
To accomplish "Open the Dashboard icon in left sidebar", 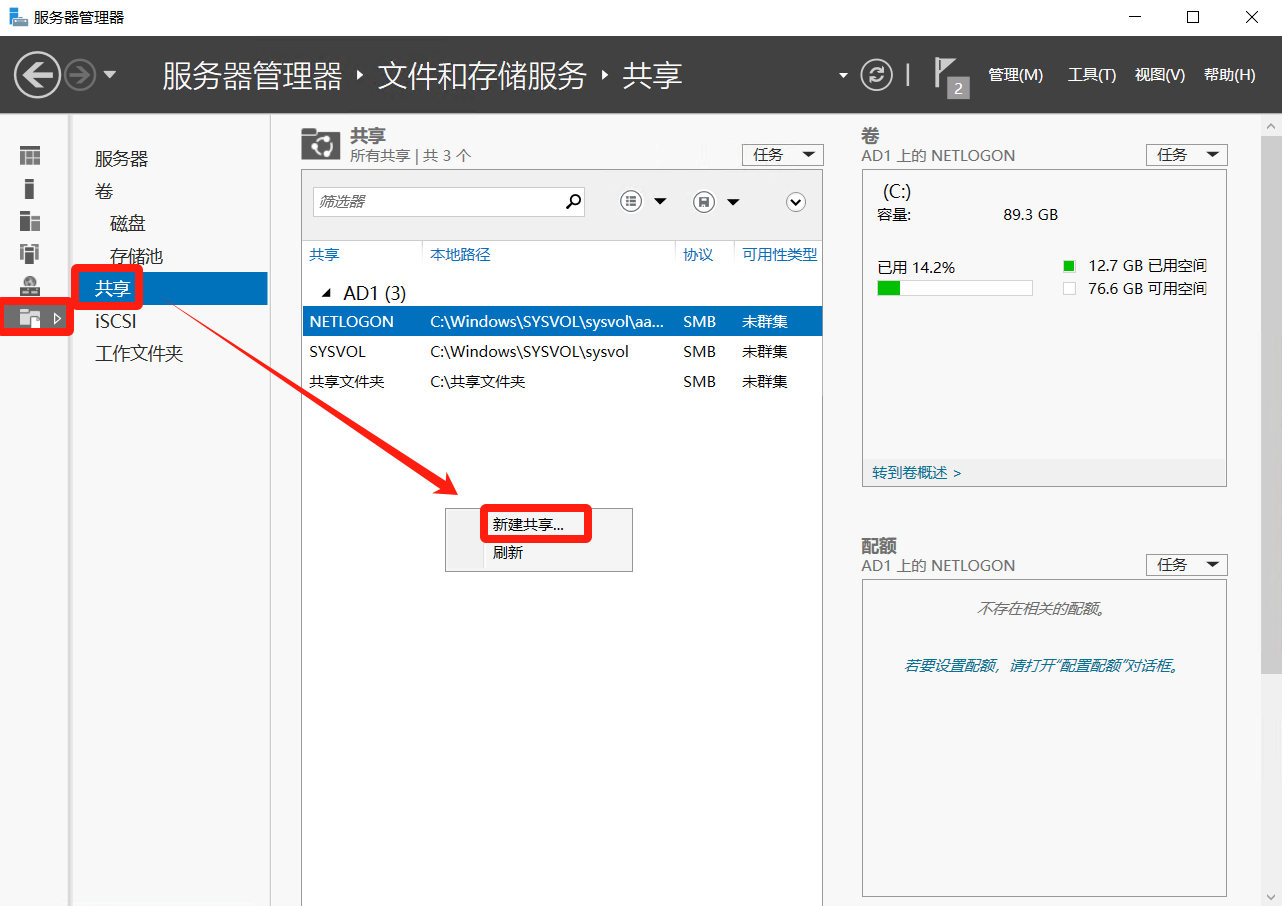I will [30, 156].
